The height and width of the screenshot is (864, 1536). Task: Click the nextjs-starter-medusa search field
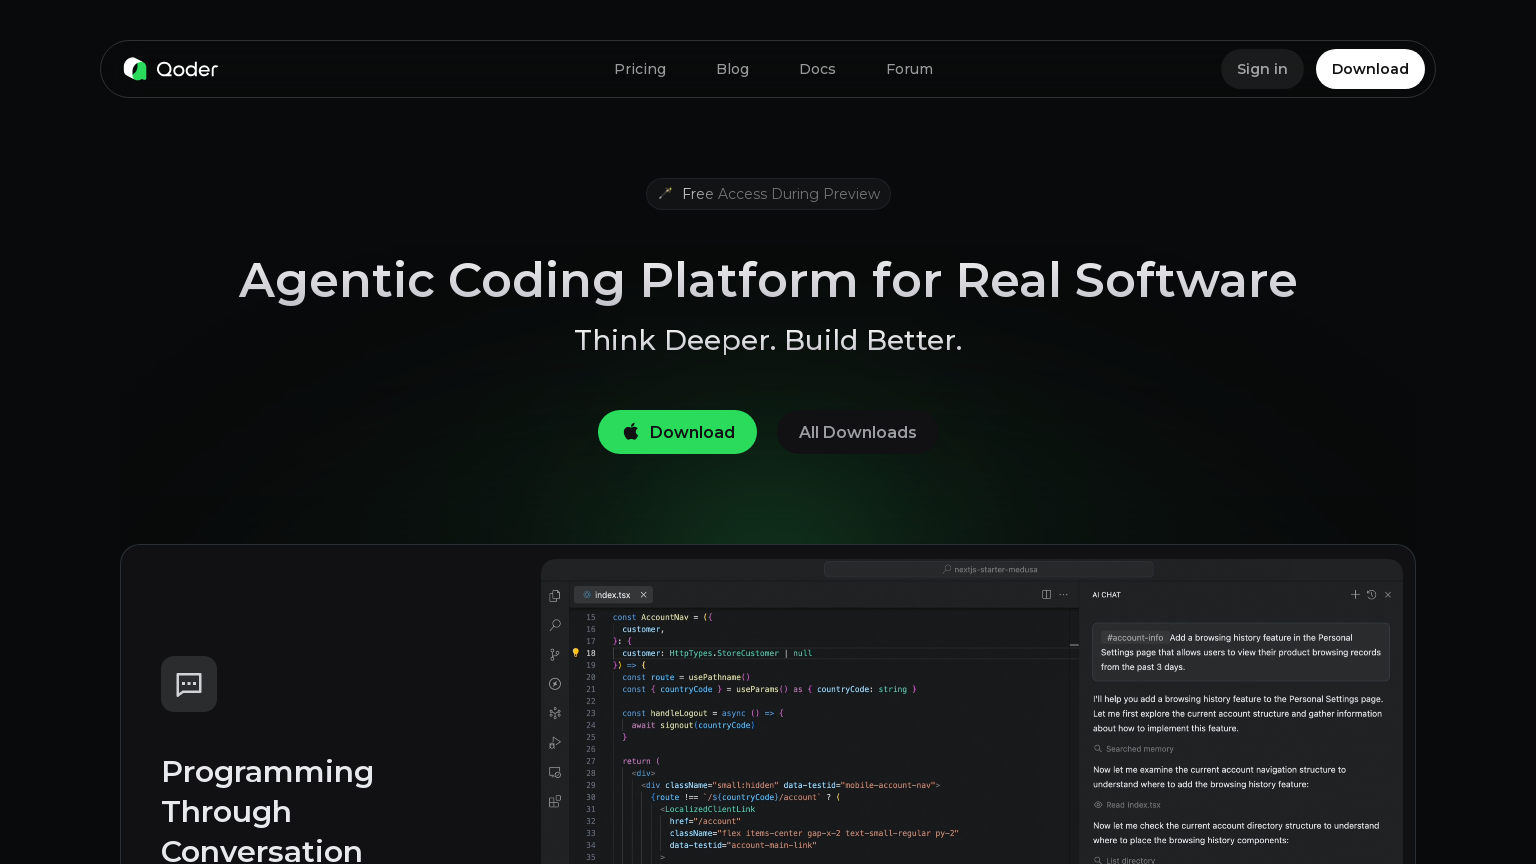(x=989, y=569)
